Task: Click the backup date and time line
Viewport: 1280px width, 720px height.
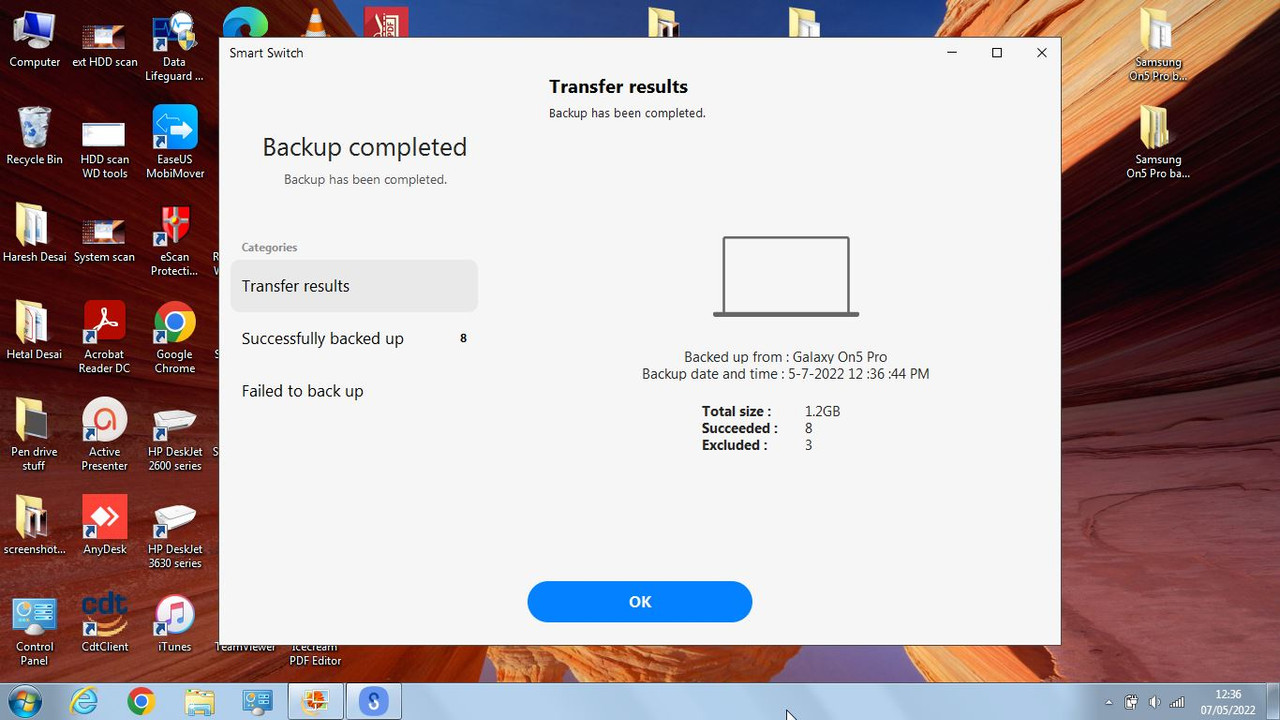Action: pyautogui.click(x=785, y=374)
